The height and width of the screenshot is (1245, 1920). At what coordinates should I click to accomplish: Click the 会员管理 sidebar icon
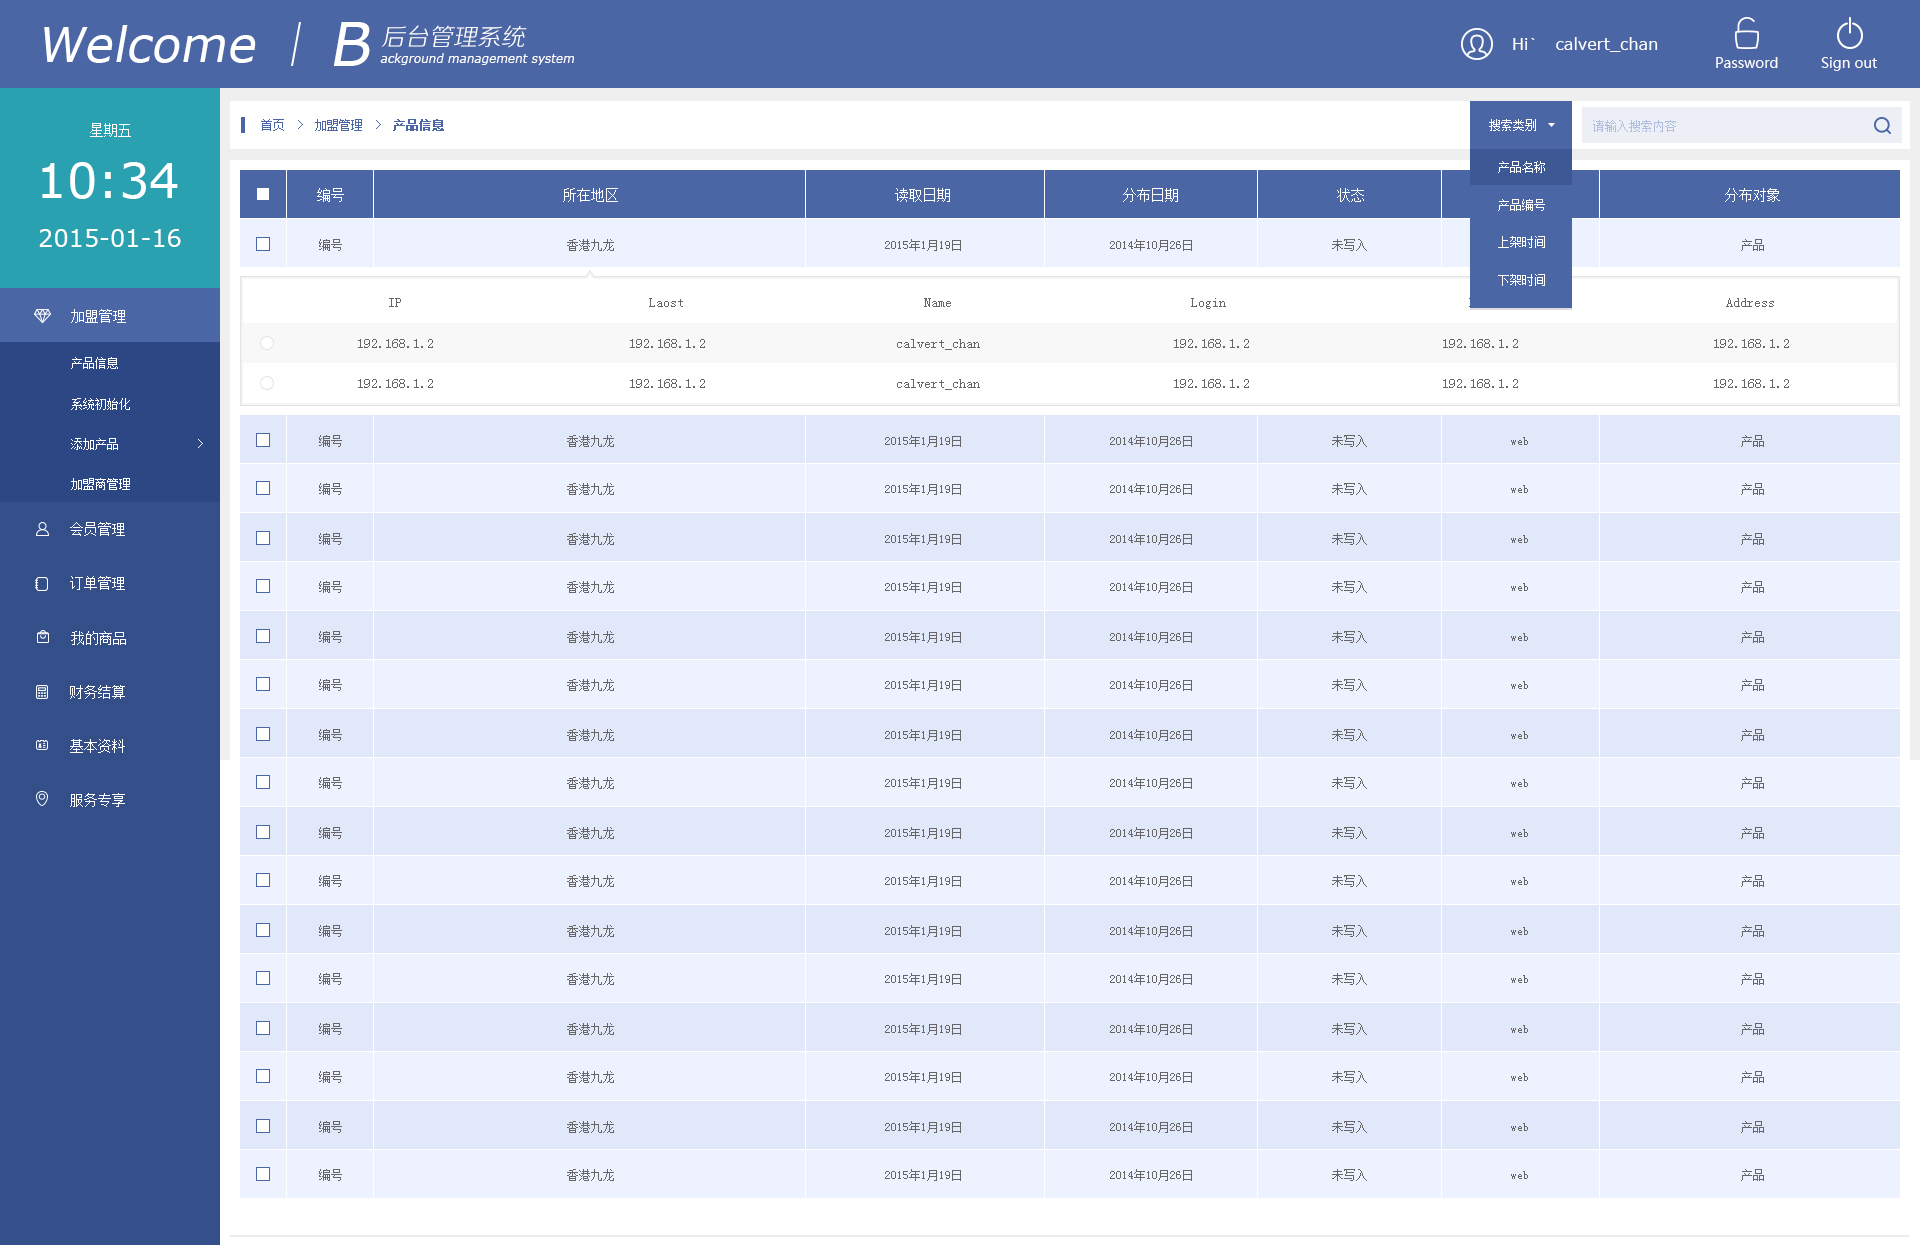click(x=39, y=529)
